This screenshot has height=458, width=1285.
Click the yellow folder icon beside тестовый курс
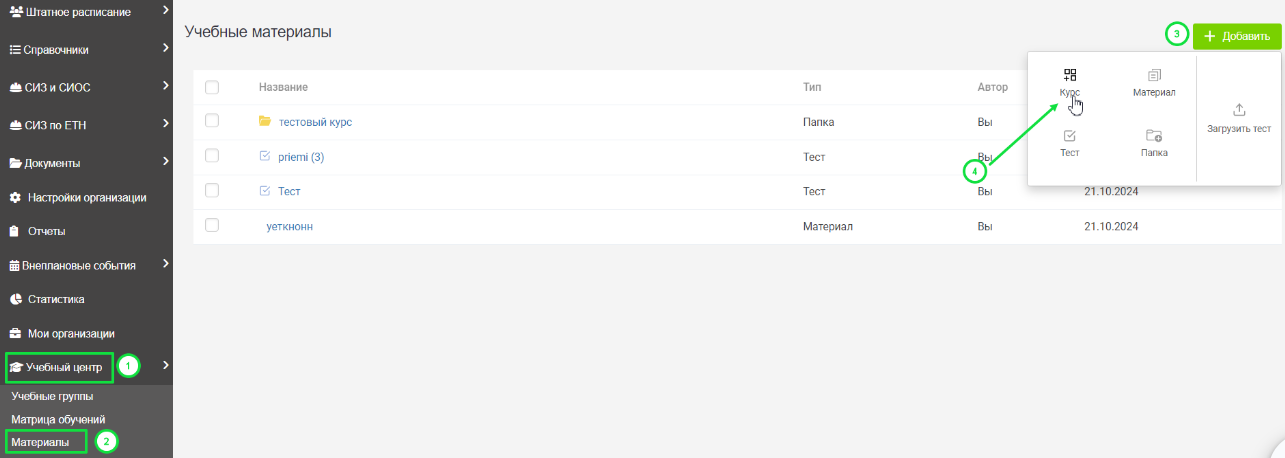[x=265, y=121]
